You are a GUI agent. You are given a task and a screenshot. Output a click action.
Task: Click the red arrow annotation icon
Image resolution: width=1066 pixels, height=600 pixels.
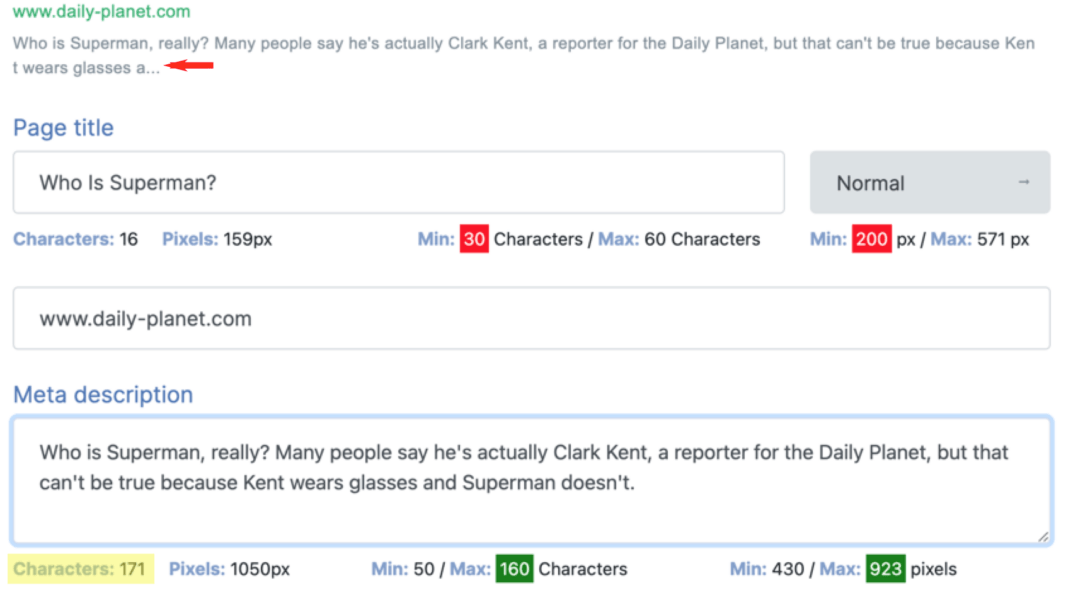[x=189, y=65]
